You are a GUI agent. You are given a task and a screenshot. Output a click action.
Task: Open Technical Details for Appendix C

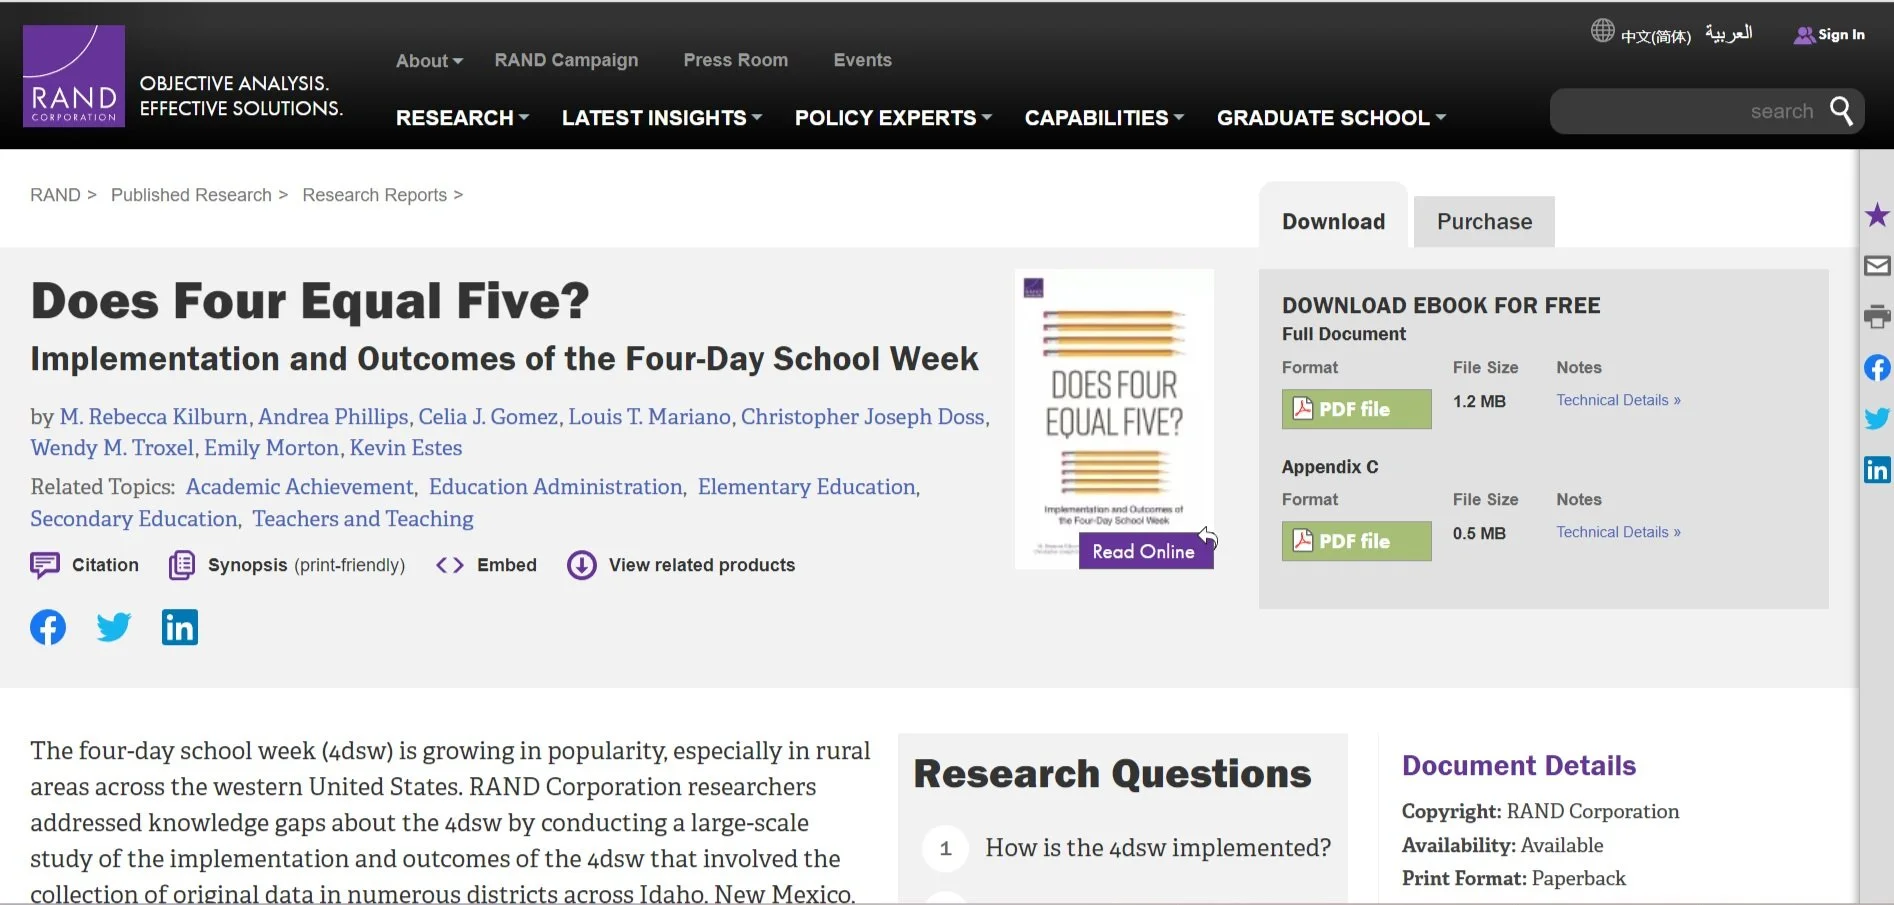pos(1618,532)
